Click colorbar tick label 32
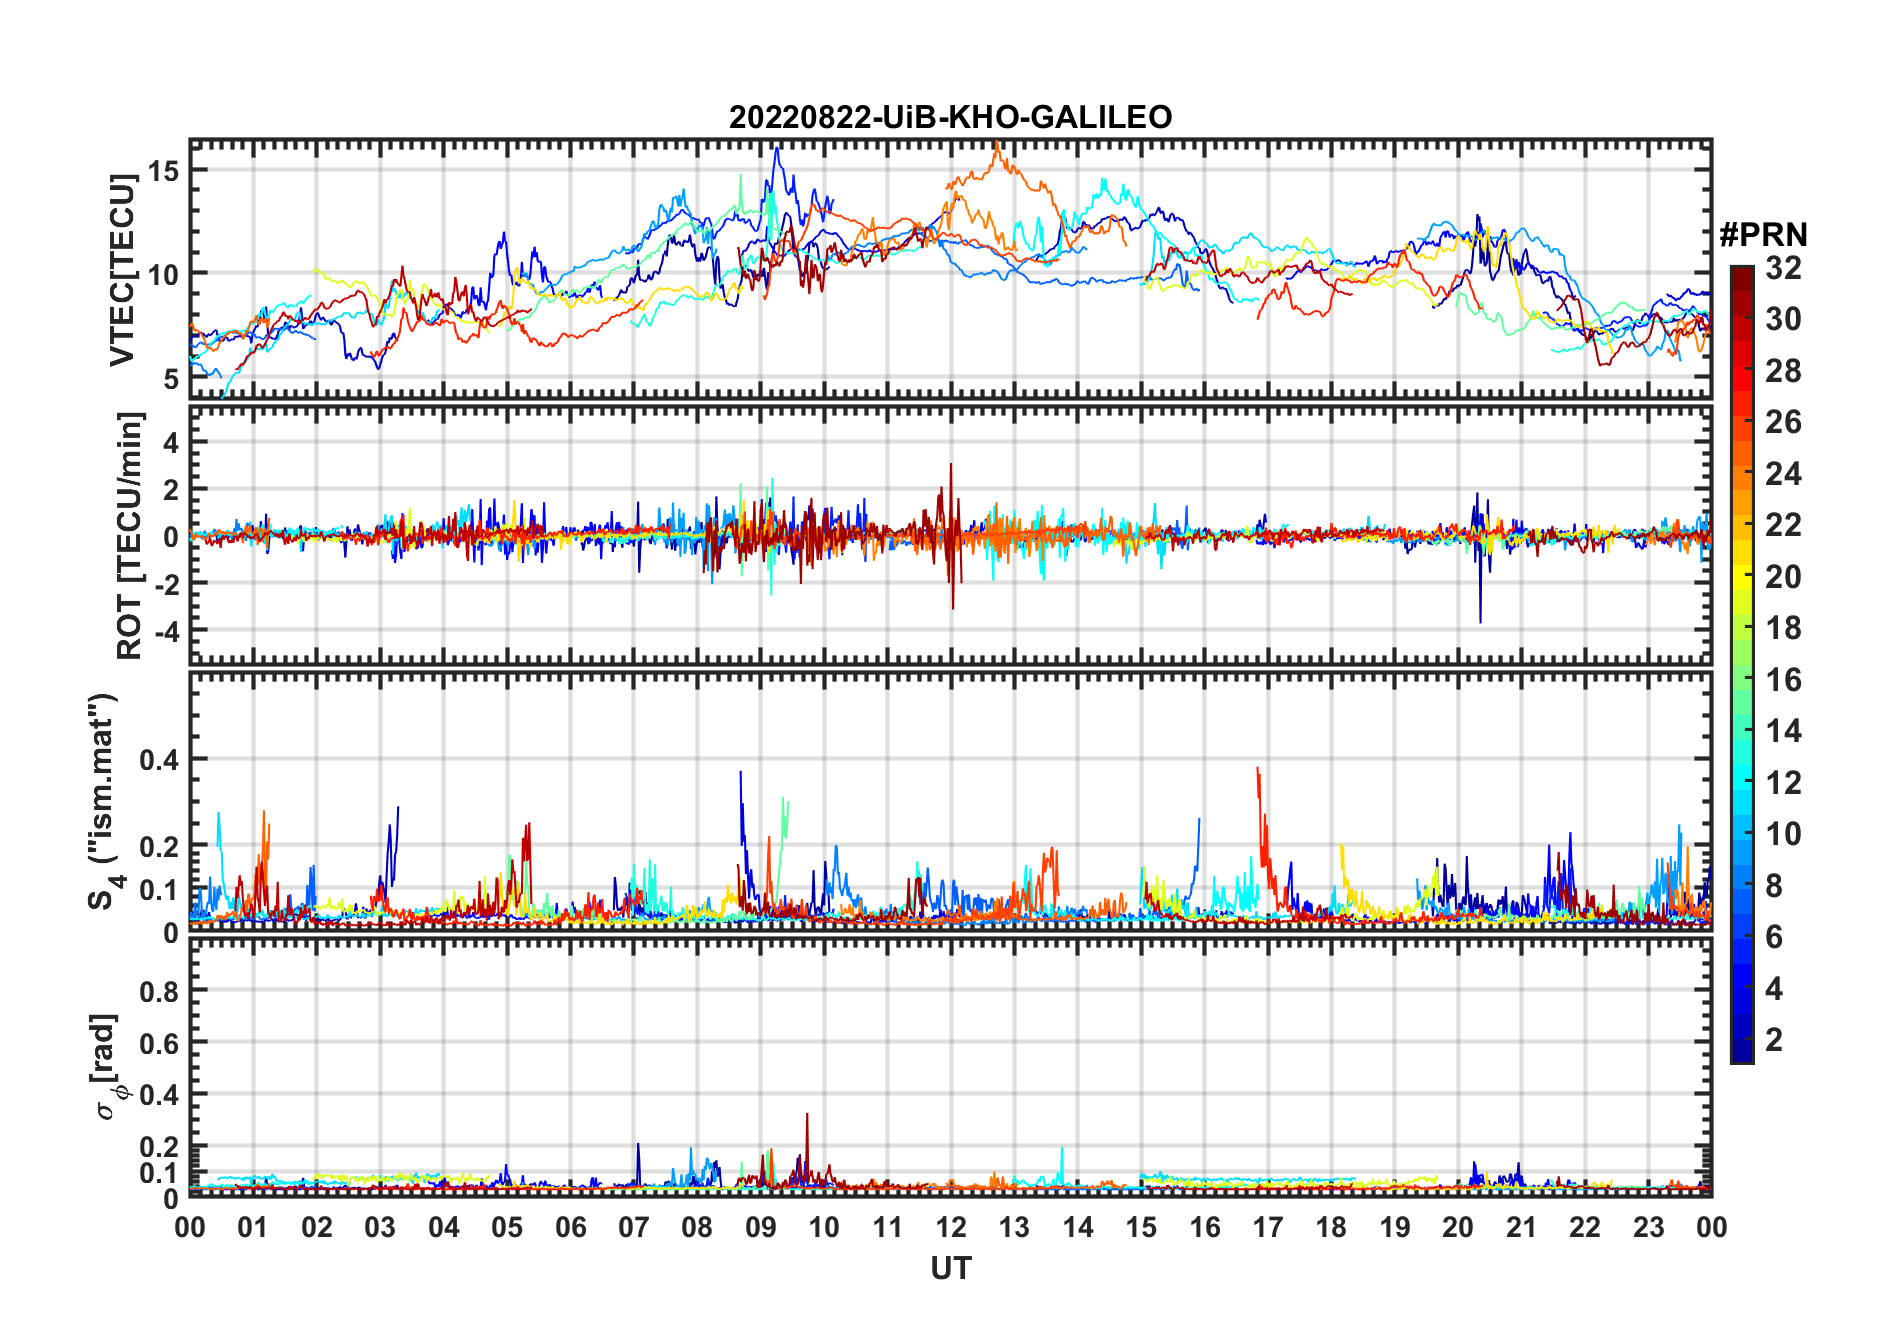This screenshot has width=1902, height=1330. click(x=1783, y=267)
